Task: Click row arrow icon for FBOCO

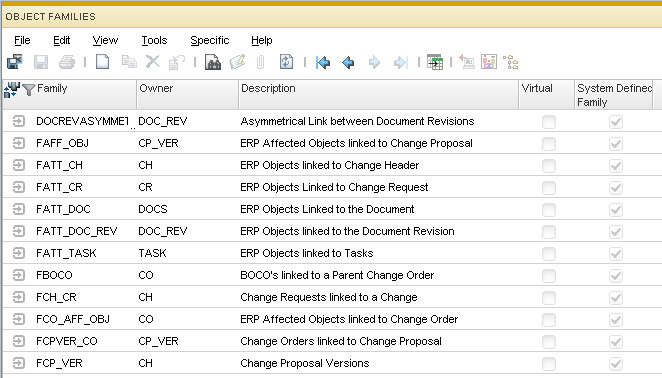Action: [x=19, y=275]
